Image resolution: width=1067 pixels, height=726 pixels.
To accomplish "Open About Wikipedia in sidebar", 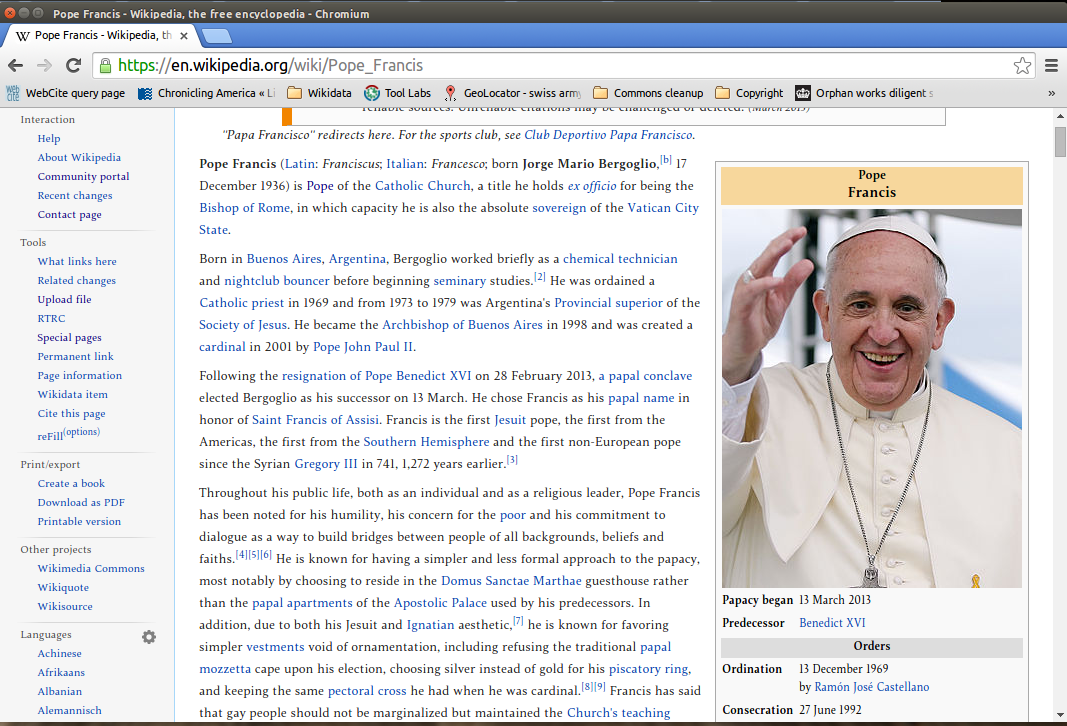I will (79, 157).
